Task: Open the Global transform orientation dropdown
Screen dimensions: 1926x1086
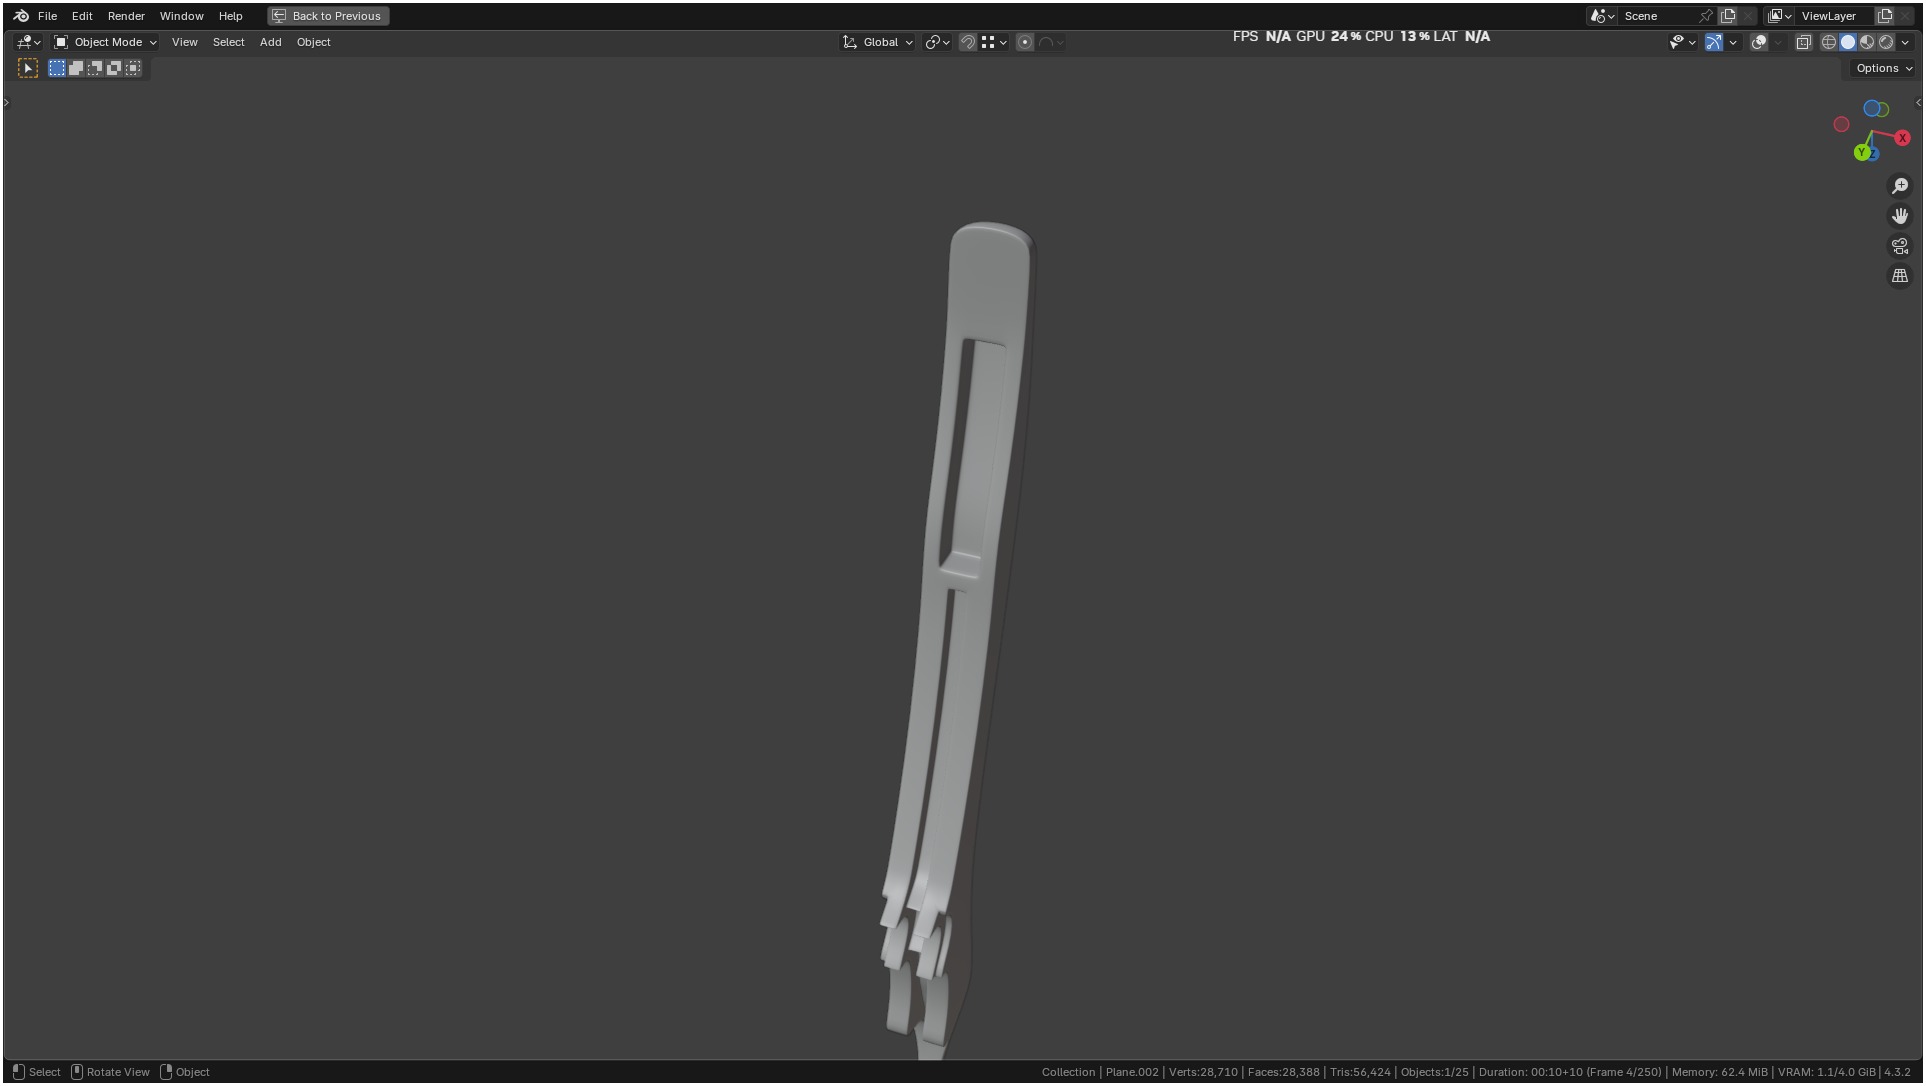Action: [878, 42]
